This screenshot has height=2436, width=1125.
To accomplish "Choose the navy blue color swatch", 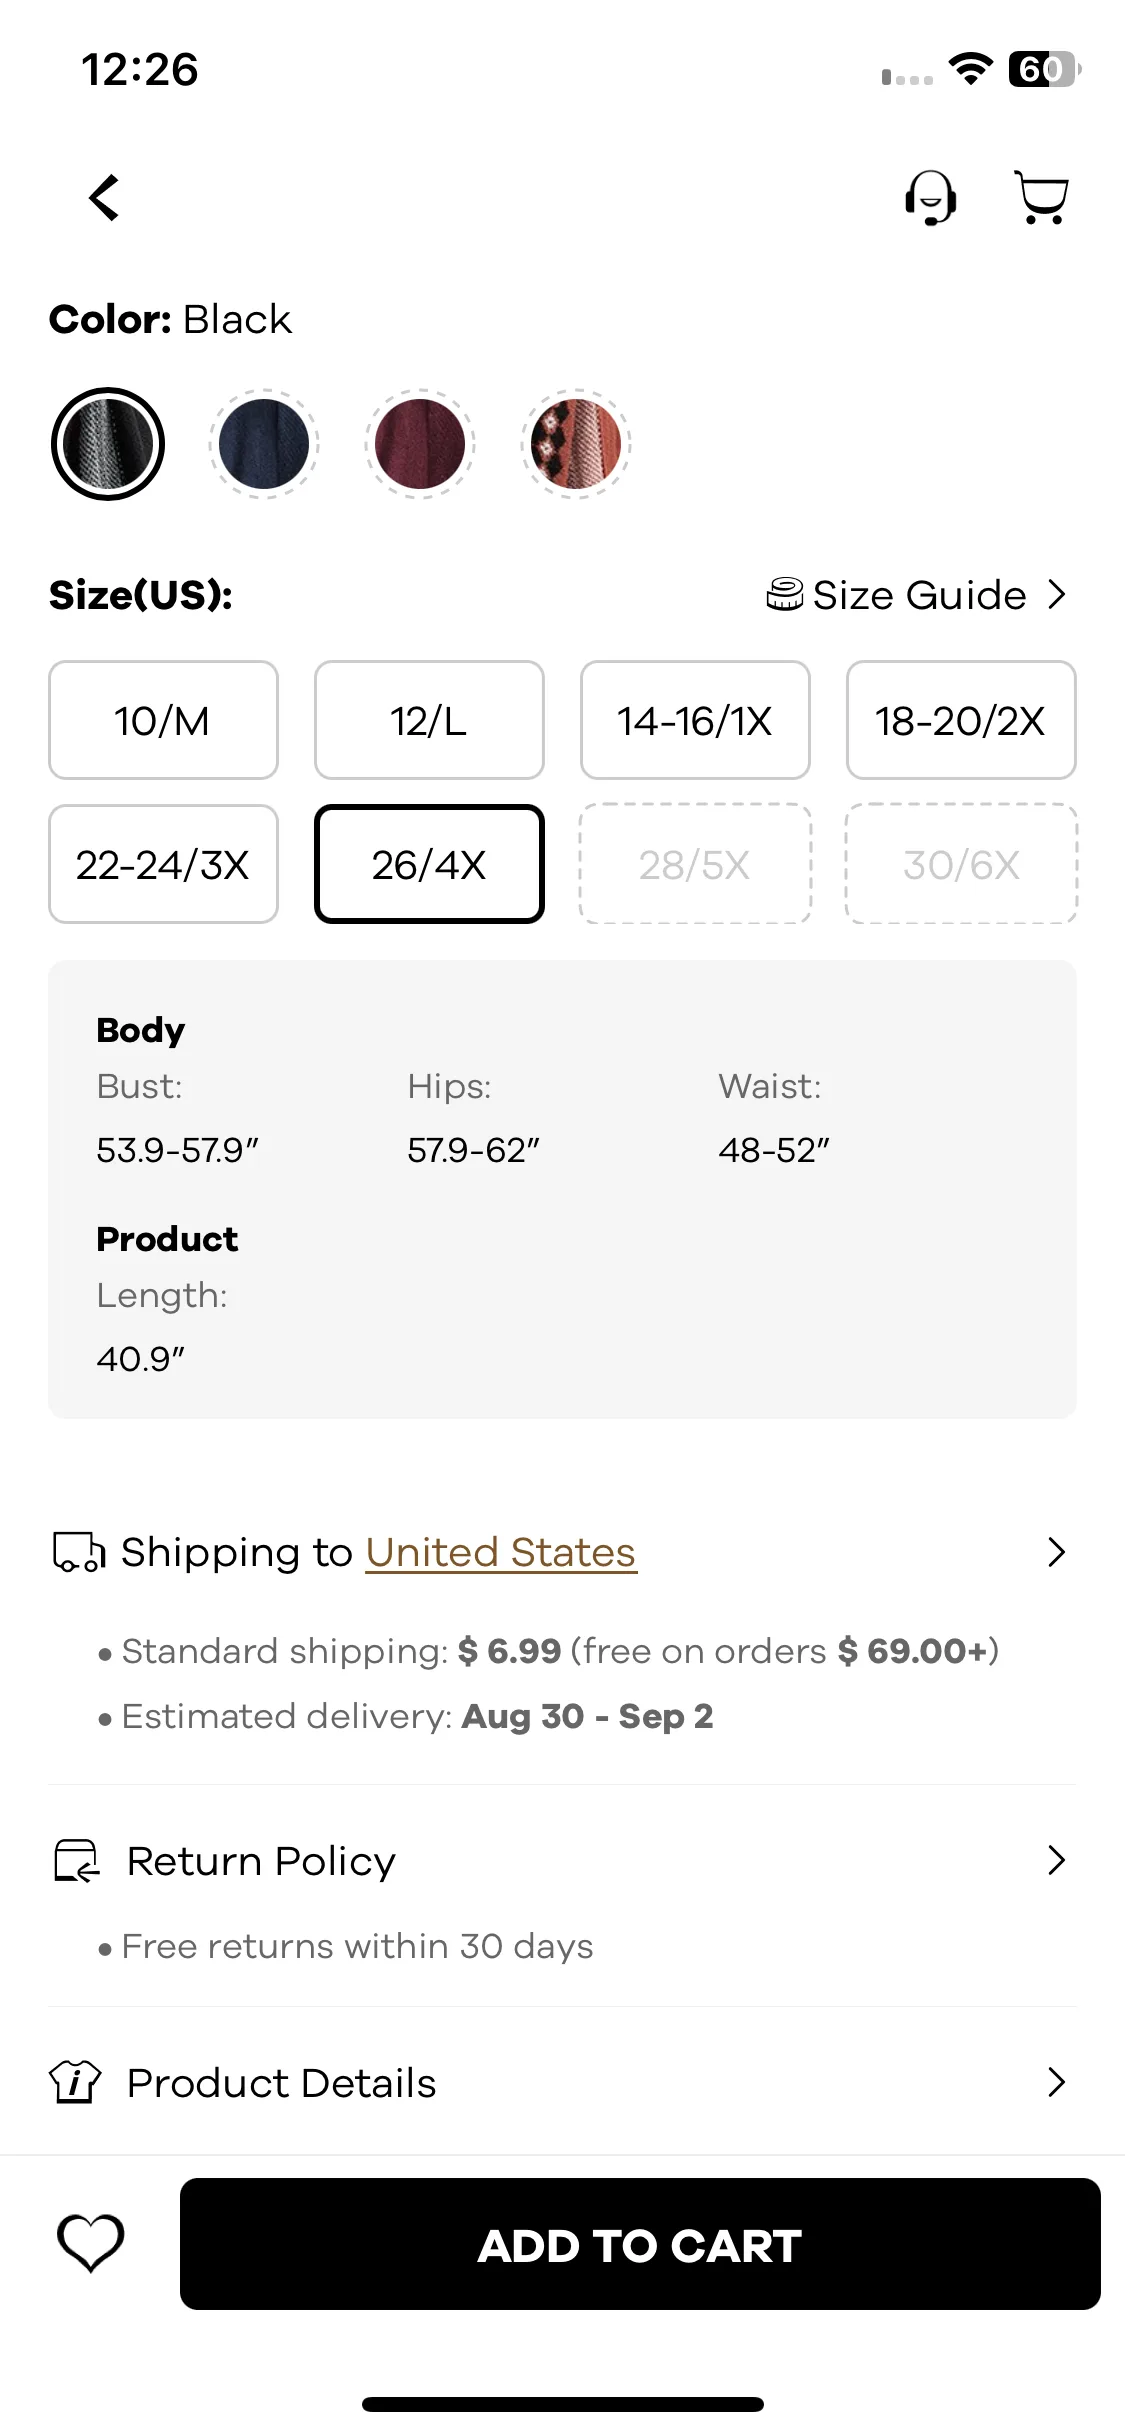I will tap(264, 444).
